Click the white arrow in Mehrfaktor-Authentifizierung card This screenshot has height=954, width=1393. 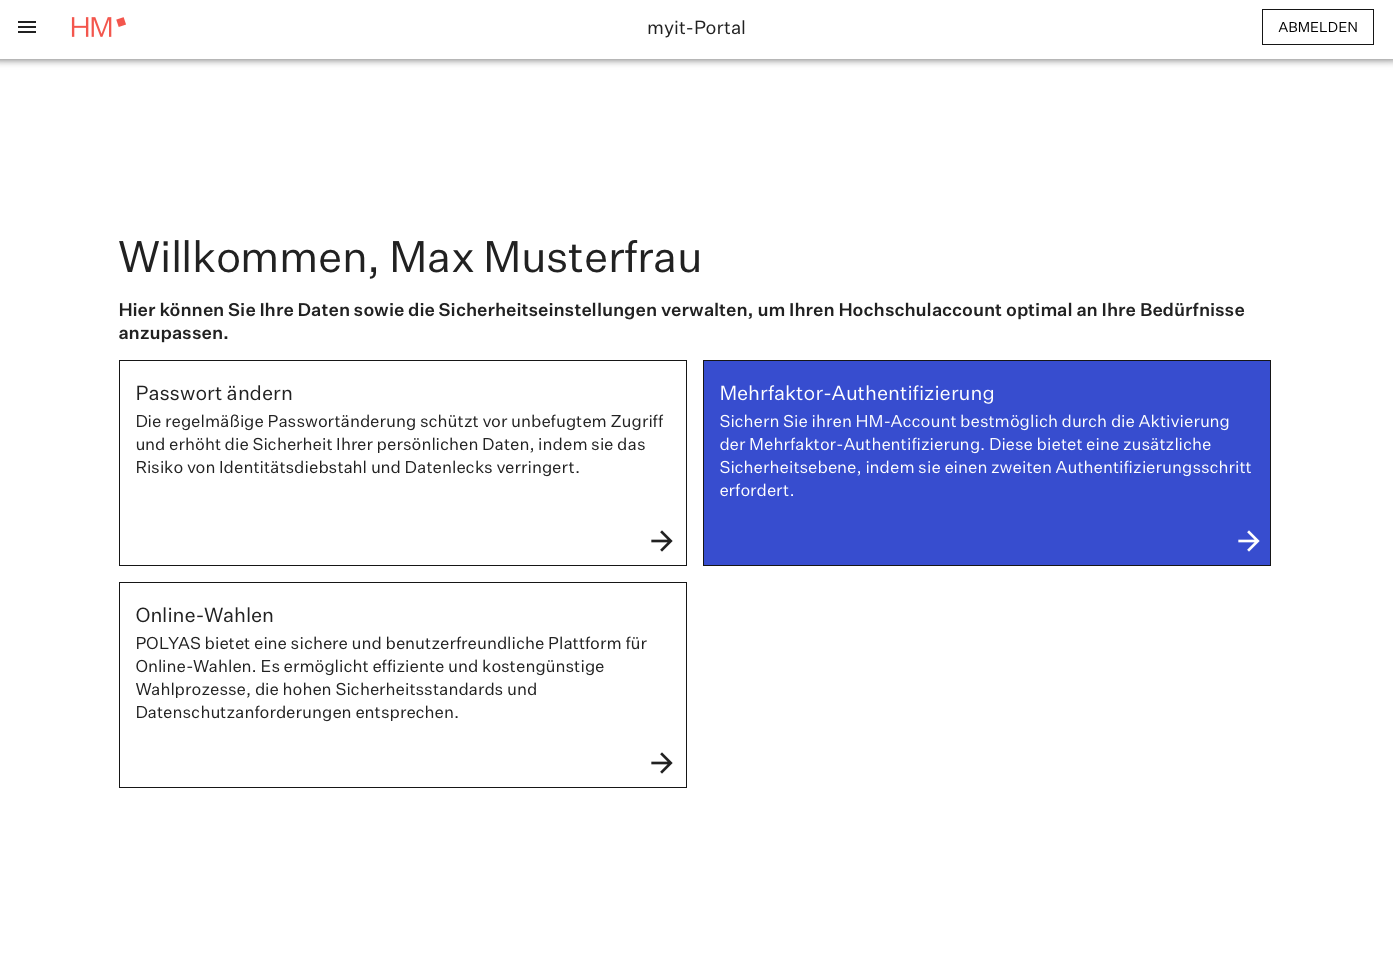(1248, 541)
